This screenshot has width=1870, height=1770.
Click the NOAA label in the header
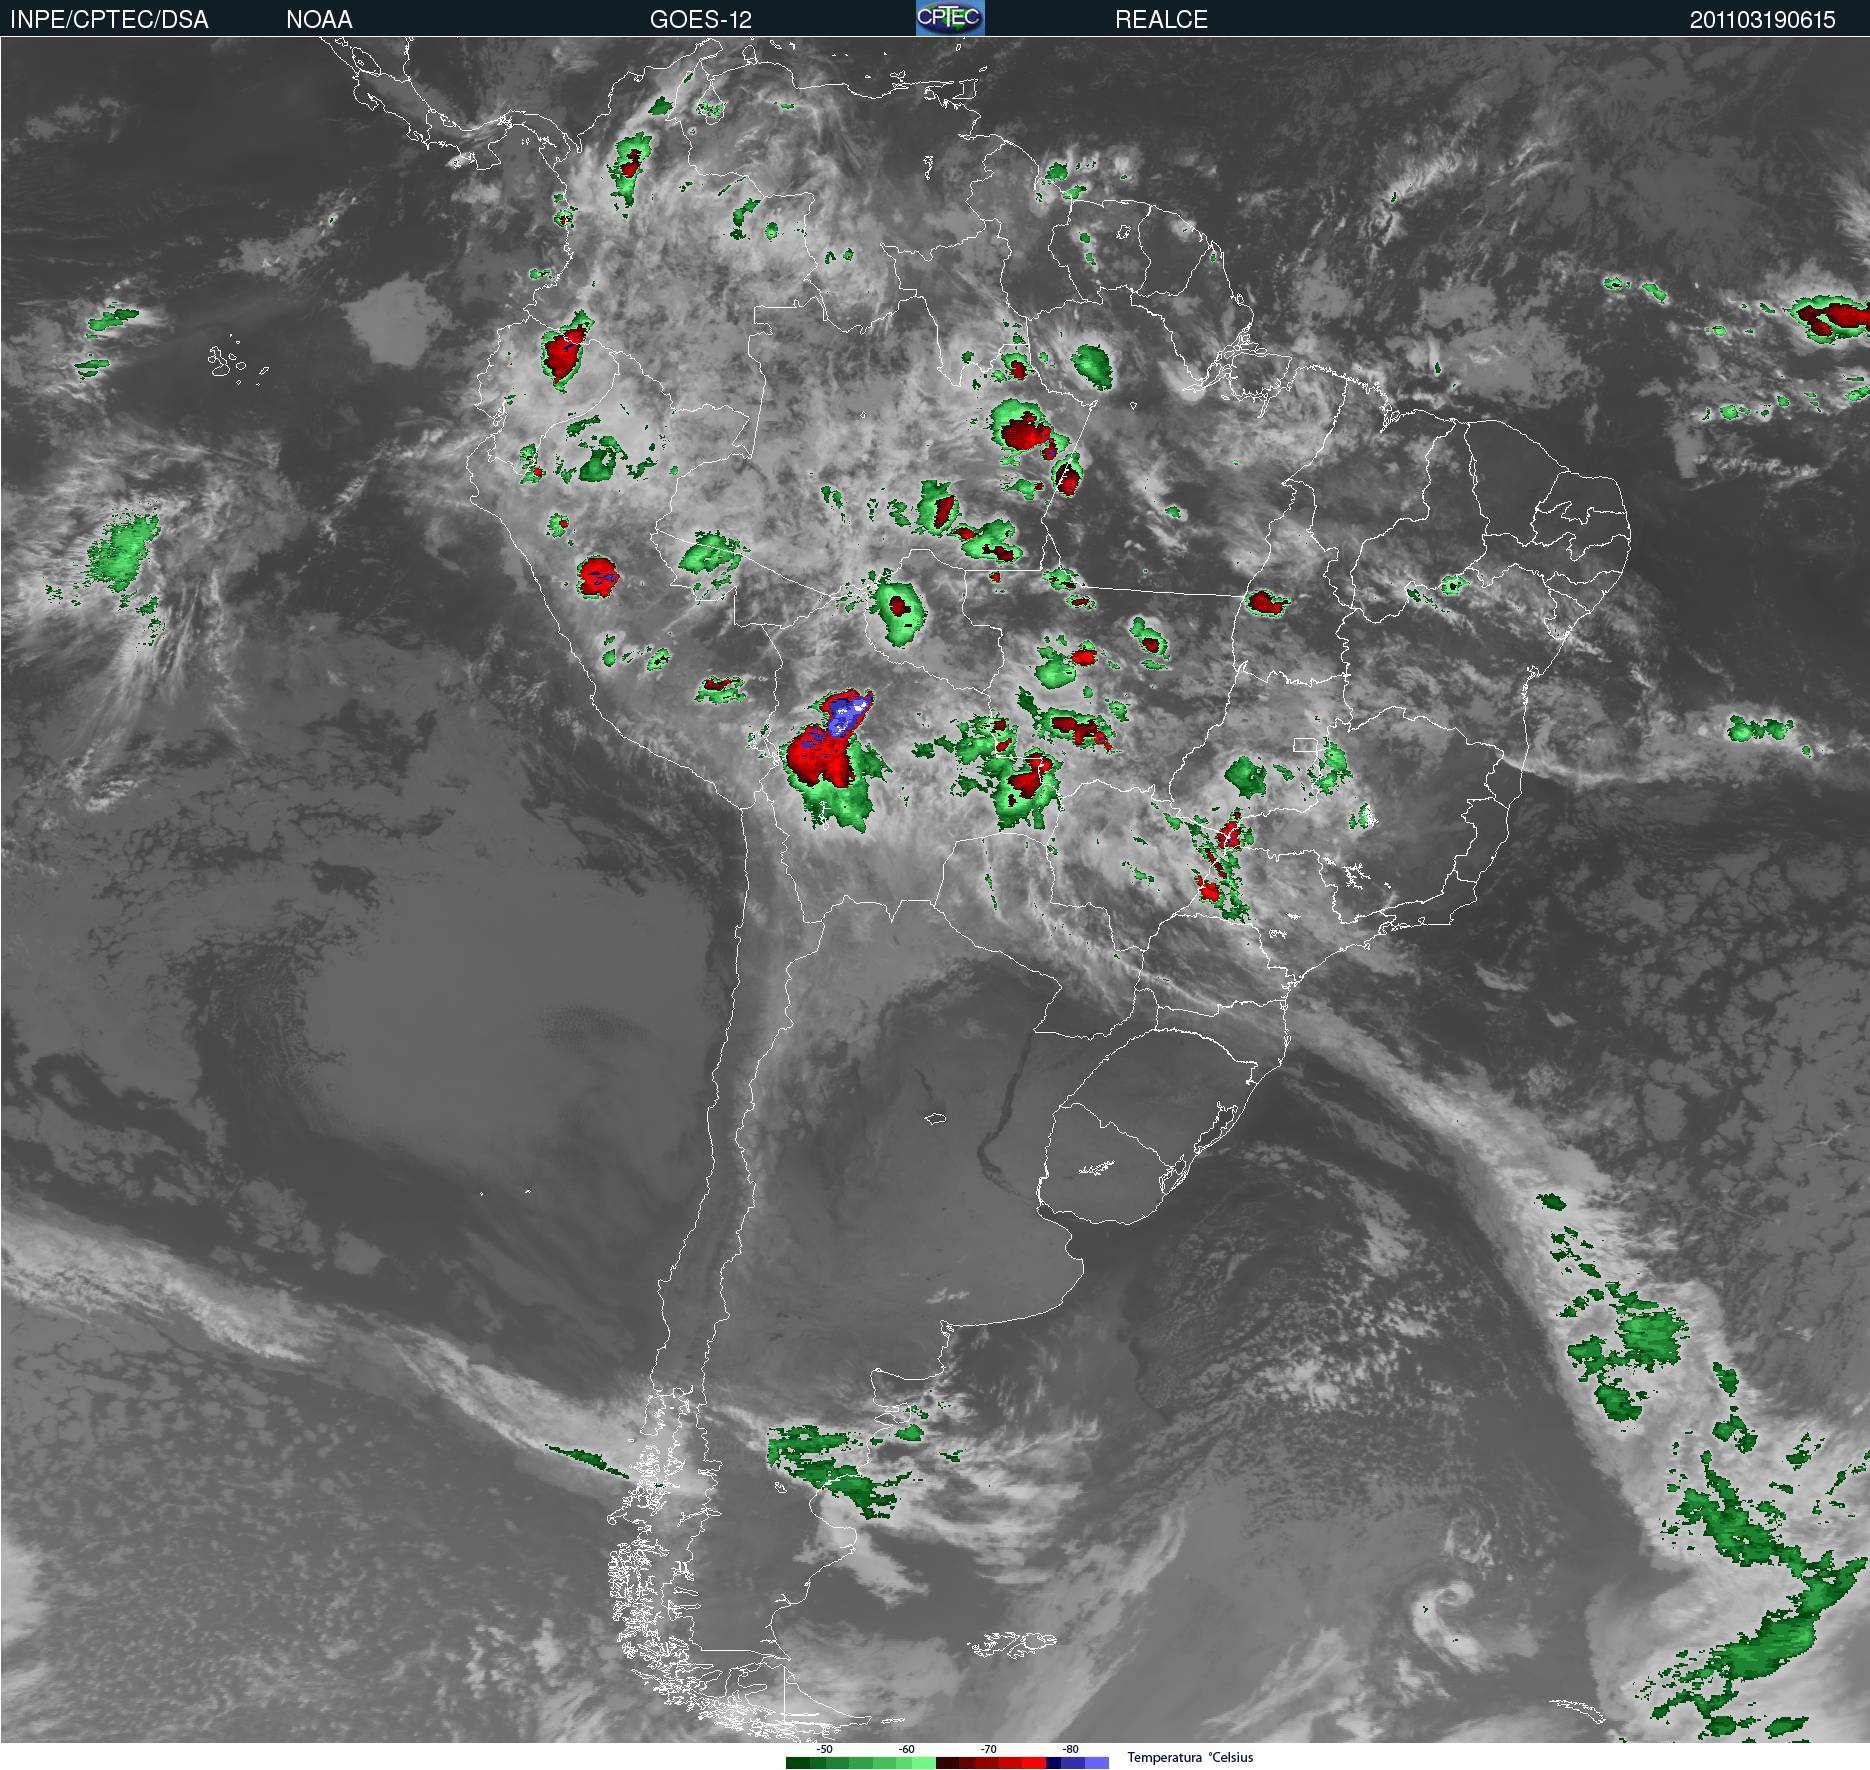coord(319,19)
